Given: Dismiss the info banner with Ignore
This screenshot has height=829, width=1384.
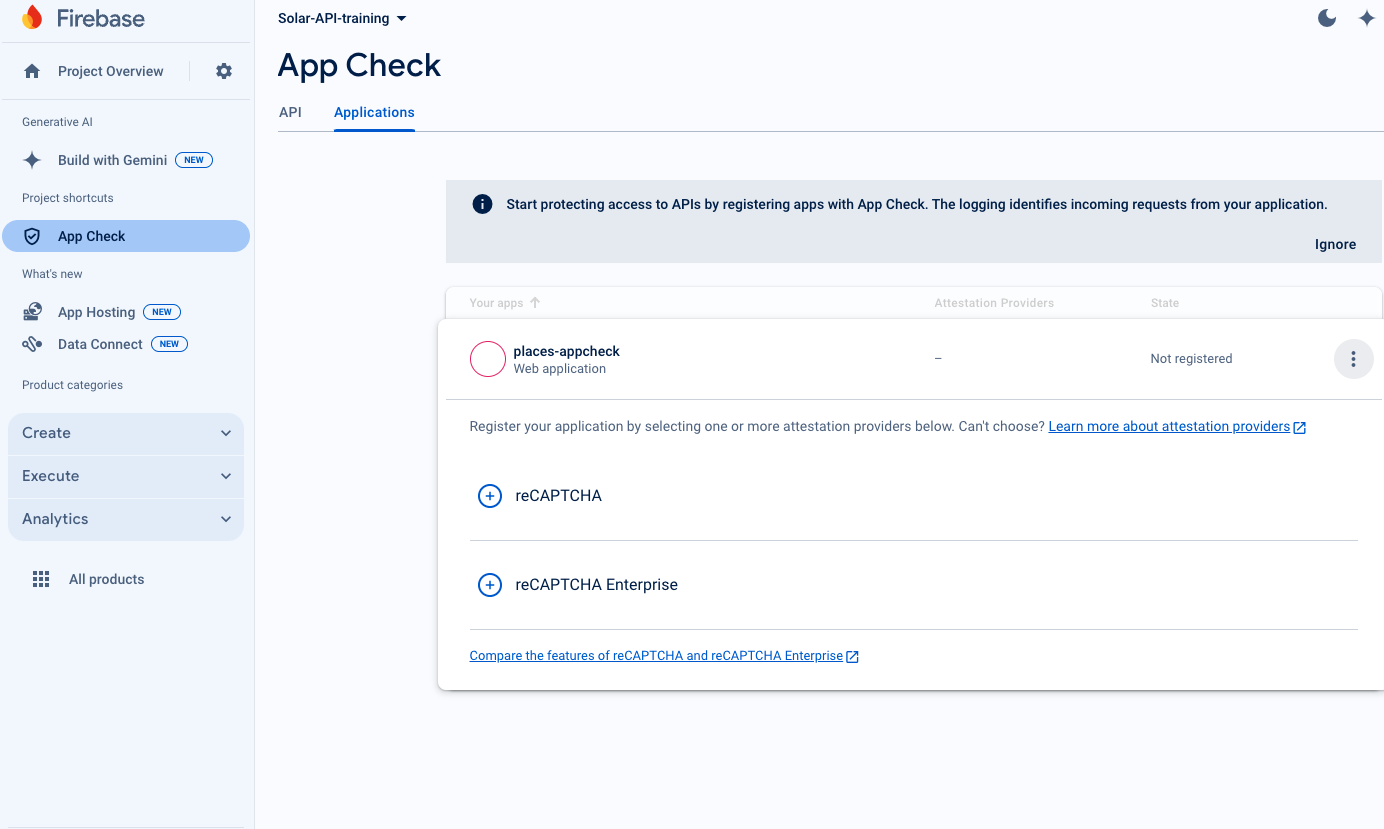Looking at the screenshot, I should tap(1335, 244).
